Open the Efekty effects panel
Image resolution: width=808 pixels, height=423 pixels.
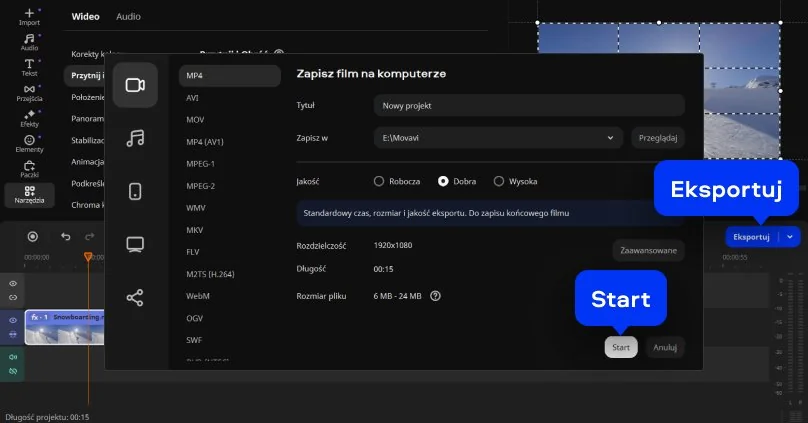click(x=29, y=118)
